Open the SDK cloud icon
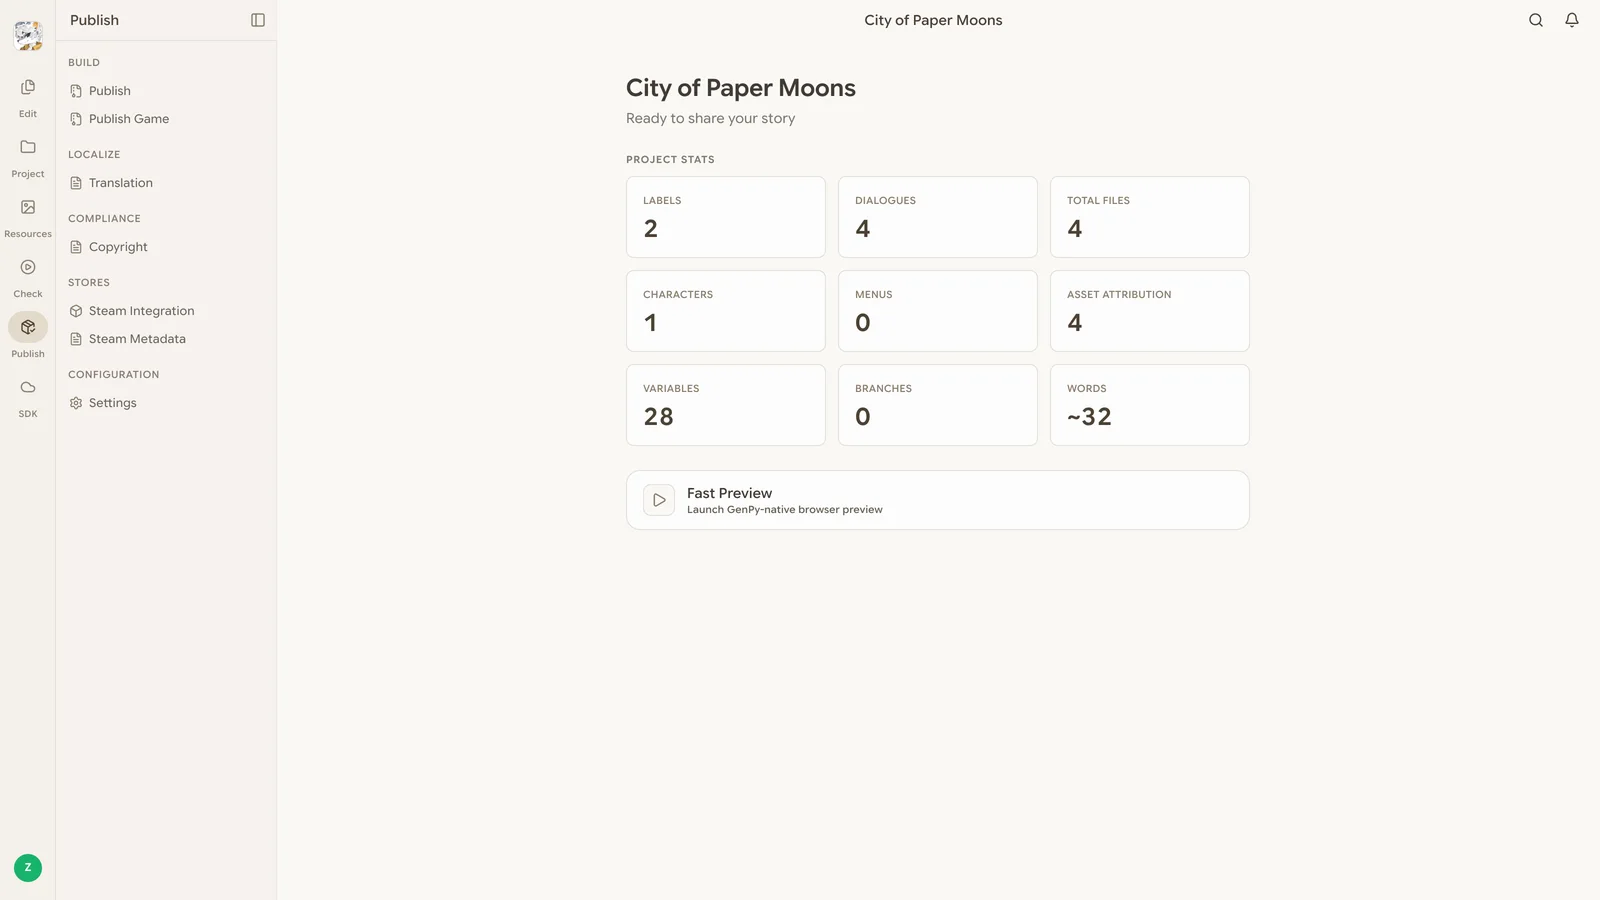 click(x=28, y=388)
